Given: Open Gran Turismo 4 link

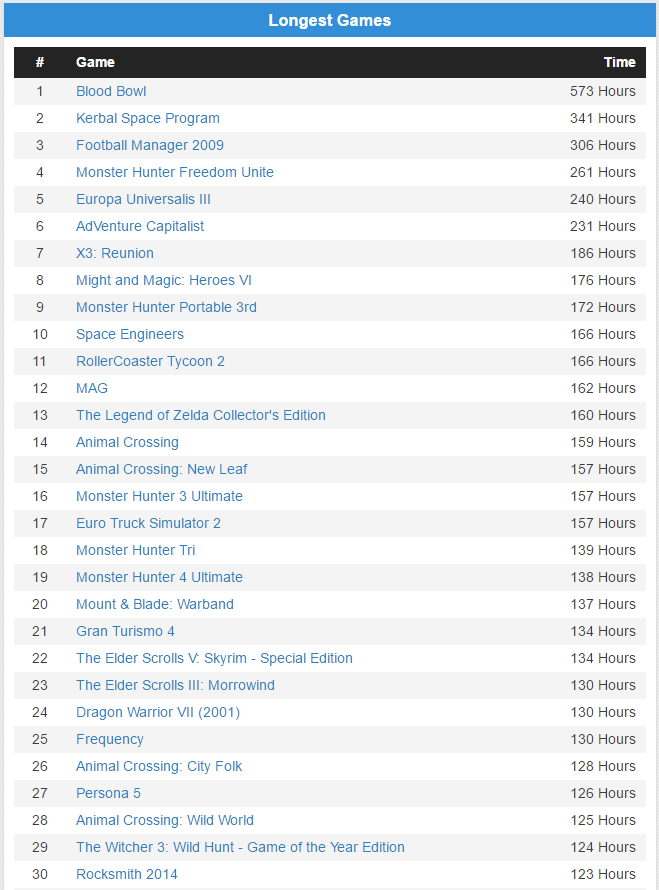Looking at the screenshot, I should point(125,631).
